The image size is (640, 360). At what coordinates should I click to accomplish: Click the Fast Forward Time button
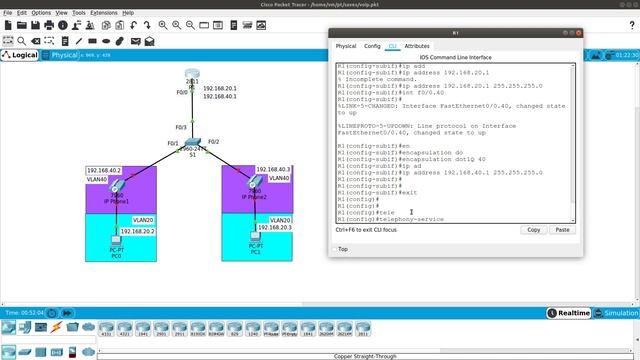point(67,313)
